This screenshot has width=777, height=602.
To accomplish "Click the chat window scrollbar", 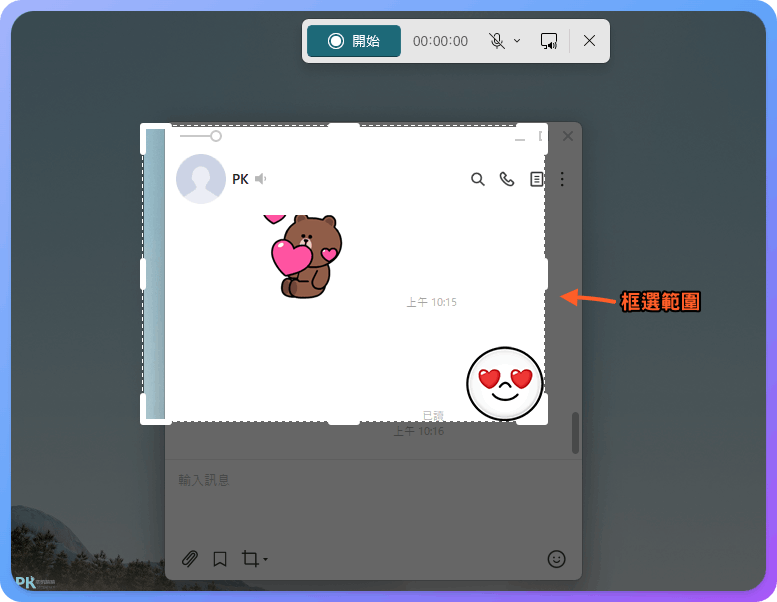I will click(x=575, y=433).
